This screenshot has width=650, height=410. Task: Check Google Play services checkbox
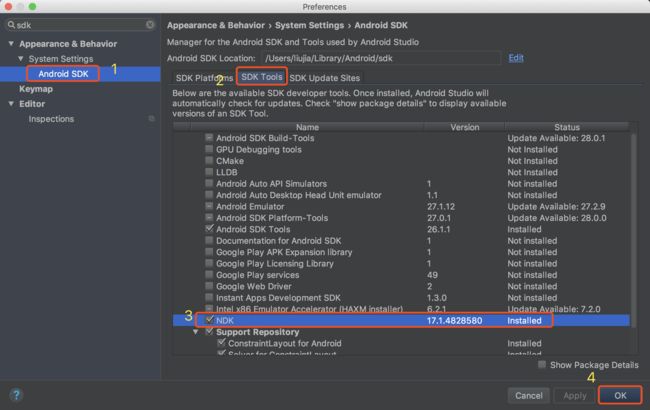209,274
